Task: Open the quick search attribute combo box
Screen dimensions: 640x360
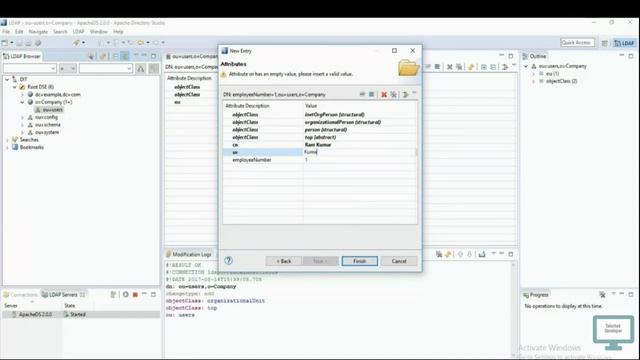Action: click(29, 69)
